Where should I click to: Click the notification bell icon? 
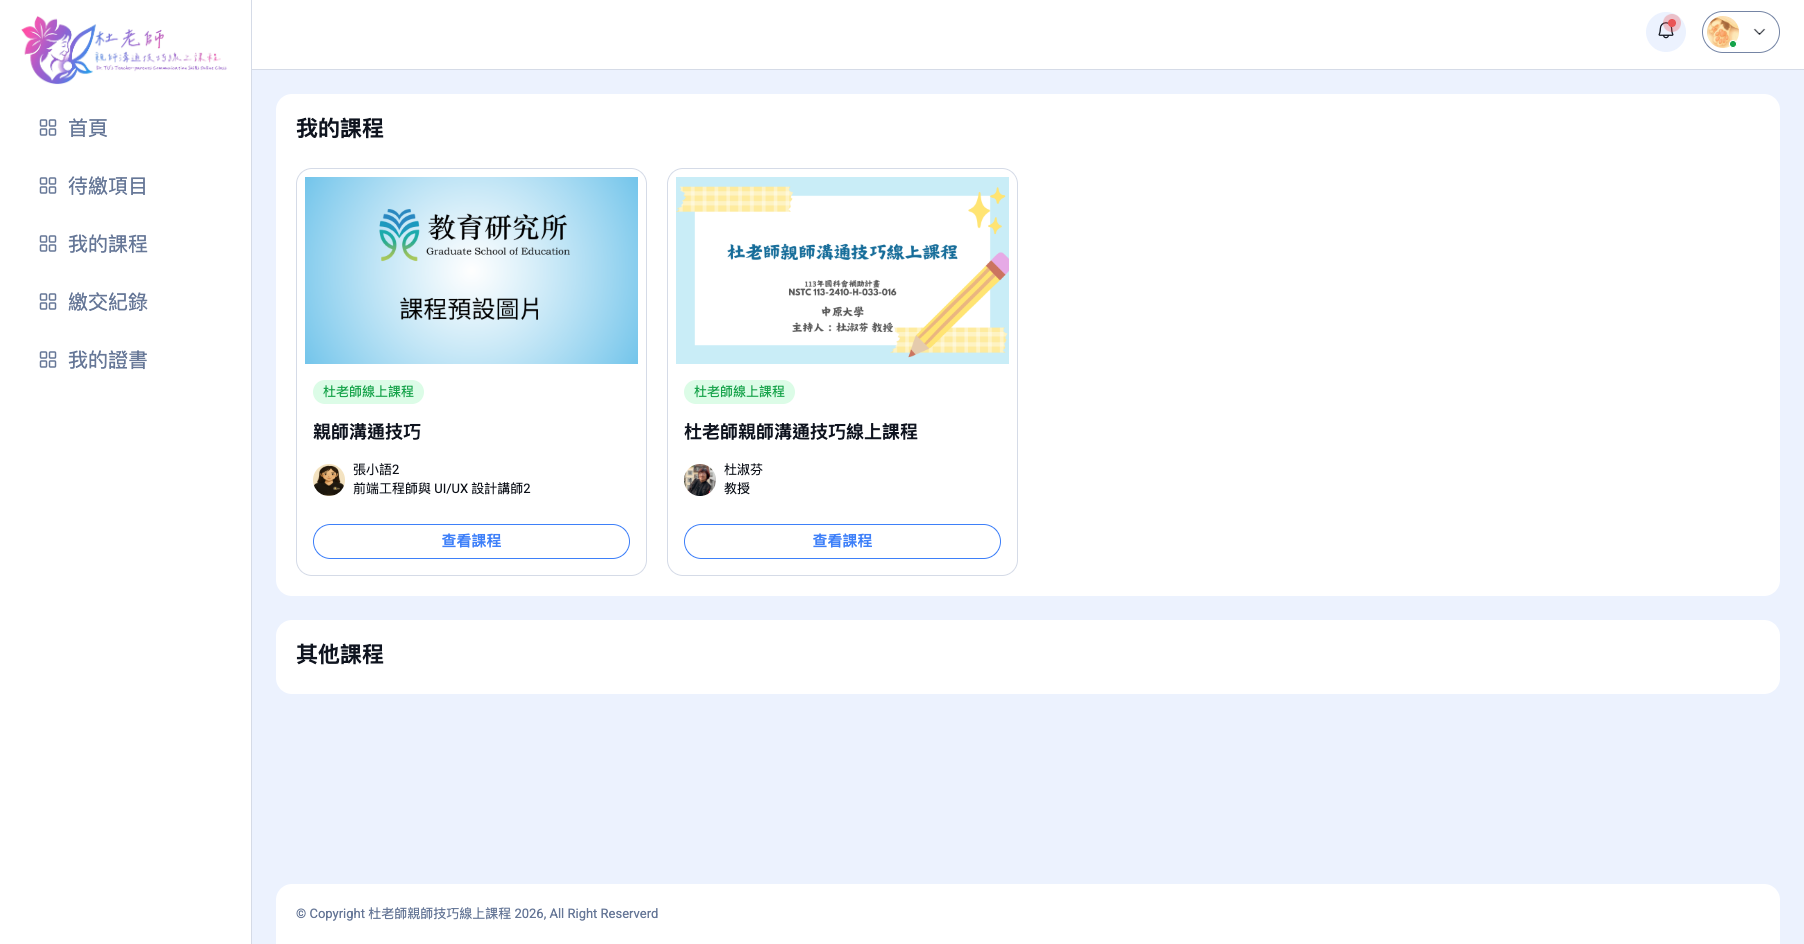click(1665, 31)
